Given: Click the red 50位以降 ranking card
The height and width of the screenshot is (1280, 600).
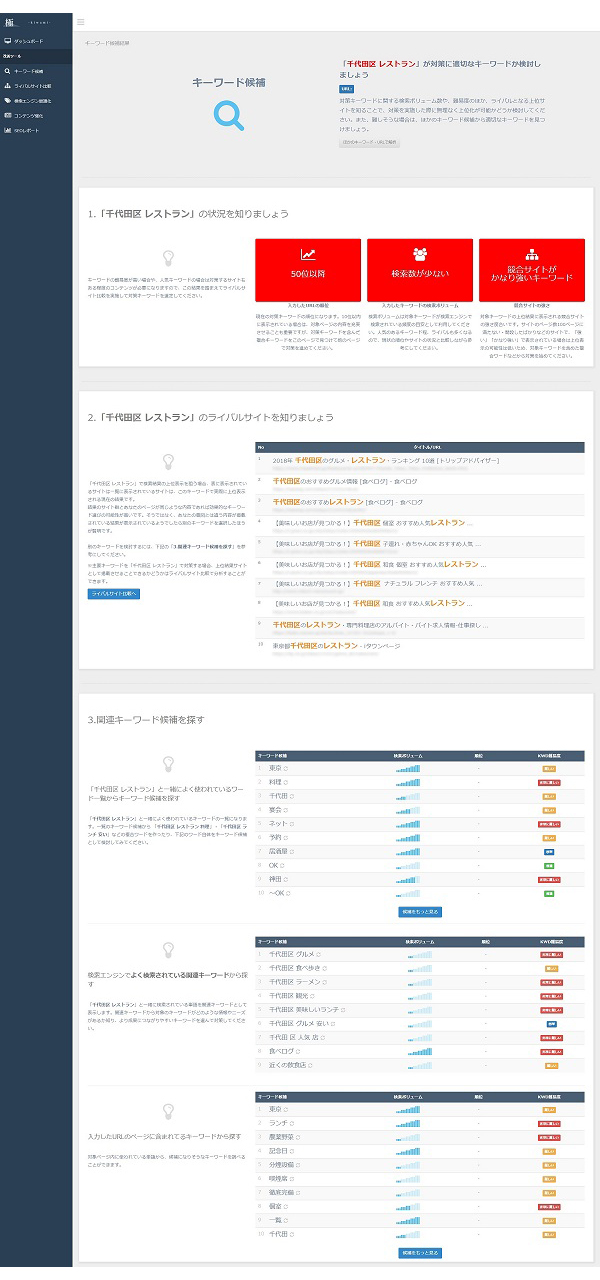Looking at the screenshot, I should point(307,267).
